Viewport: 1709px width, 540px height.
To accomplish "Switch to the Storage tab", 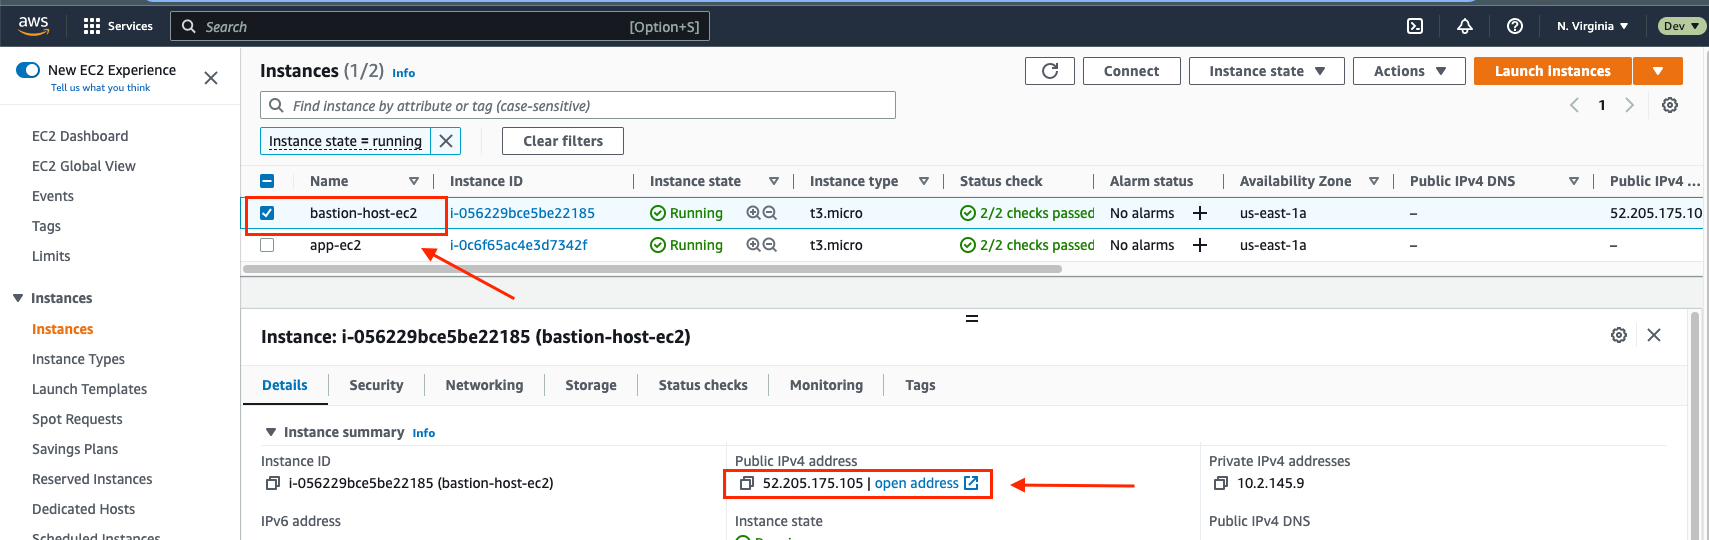I will click(x=591, y=385).
